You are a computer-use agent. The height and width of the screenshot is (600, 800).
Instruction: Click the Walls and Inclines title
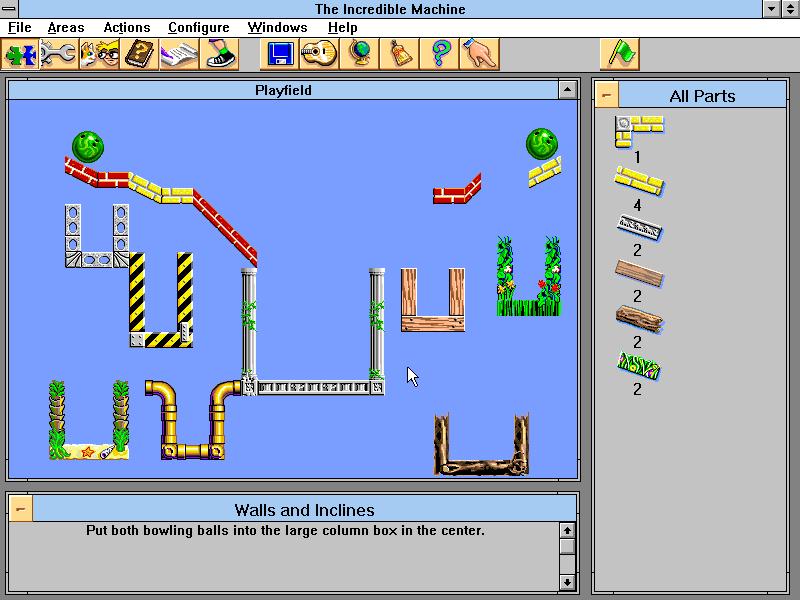[304, 509]
